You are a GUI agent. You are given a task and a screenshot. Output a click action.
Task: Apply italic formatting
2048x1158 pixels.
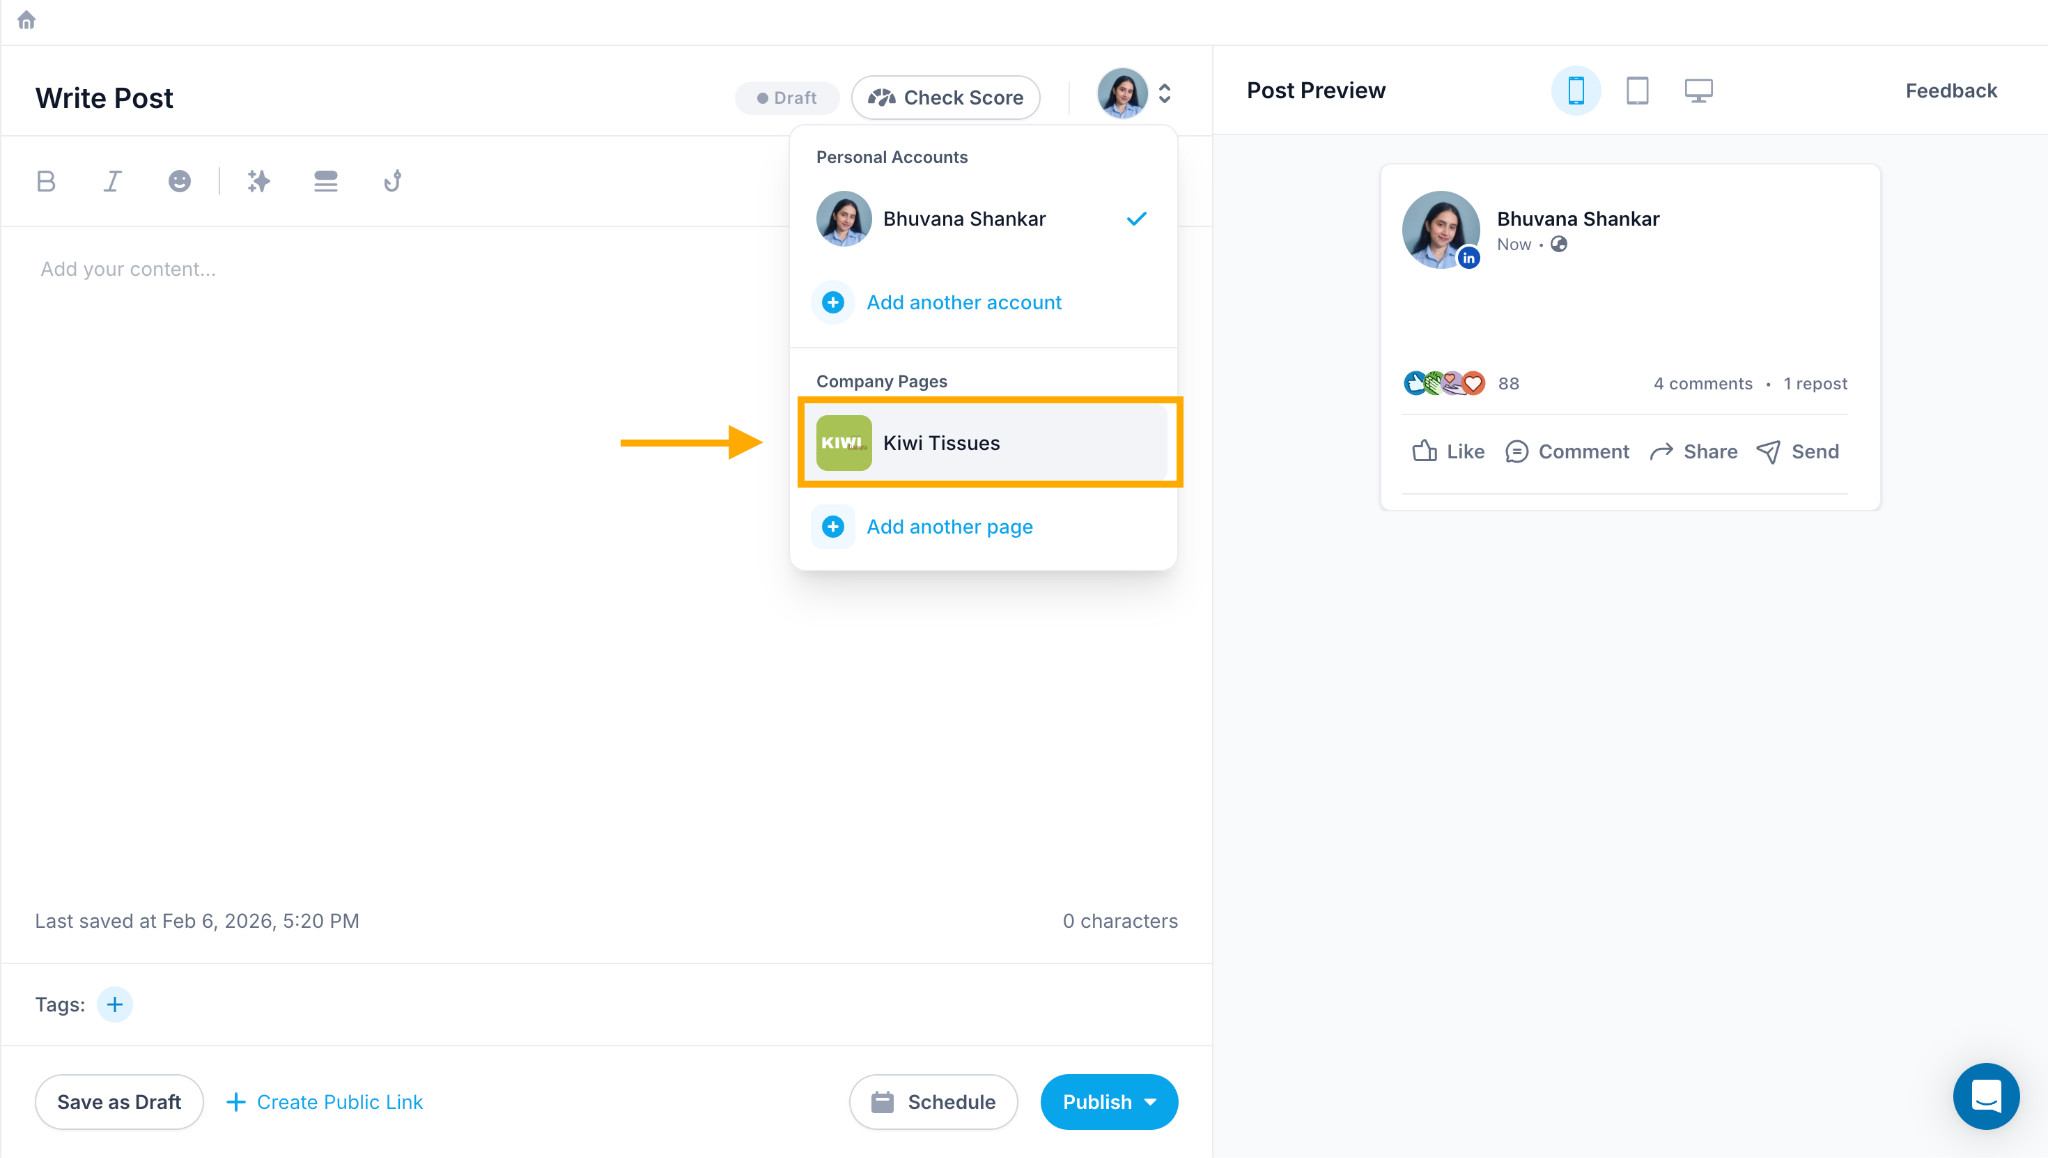(113, 181)
